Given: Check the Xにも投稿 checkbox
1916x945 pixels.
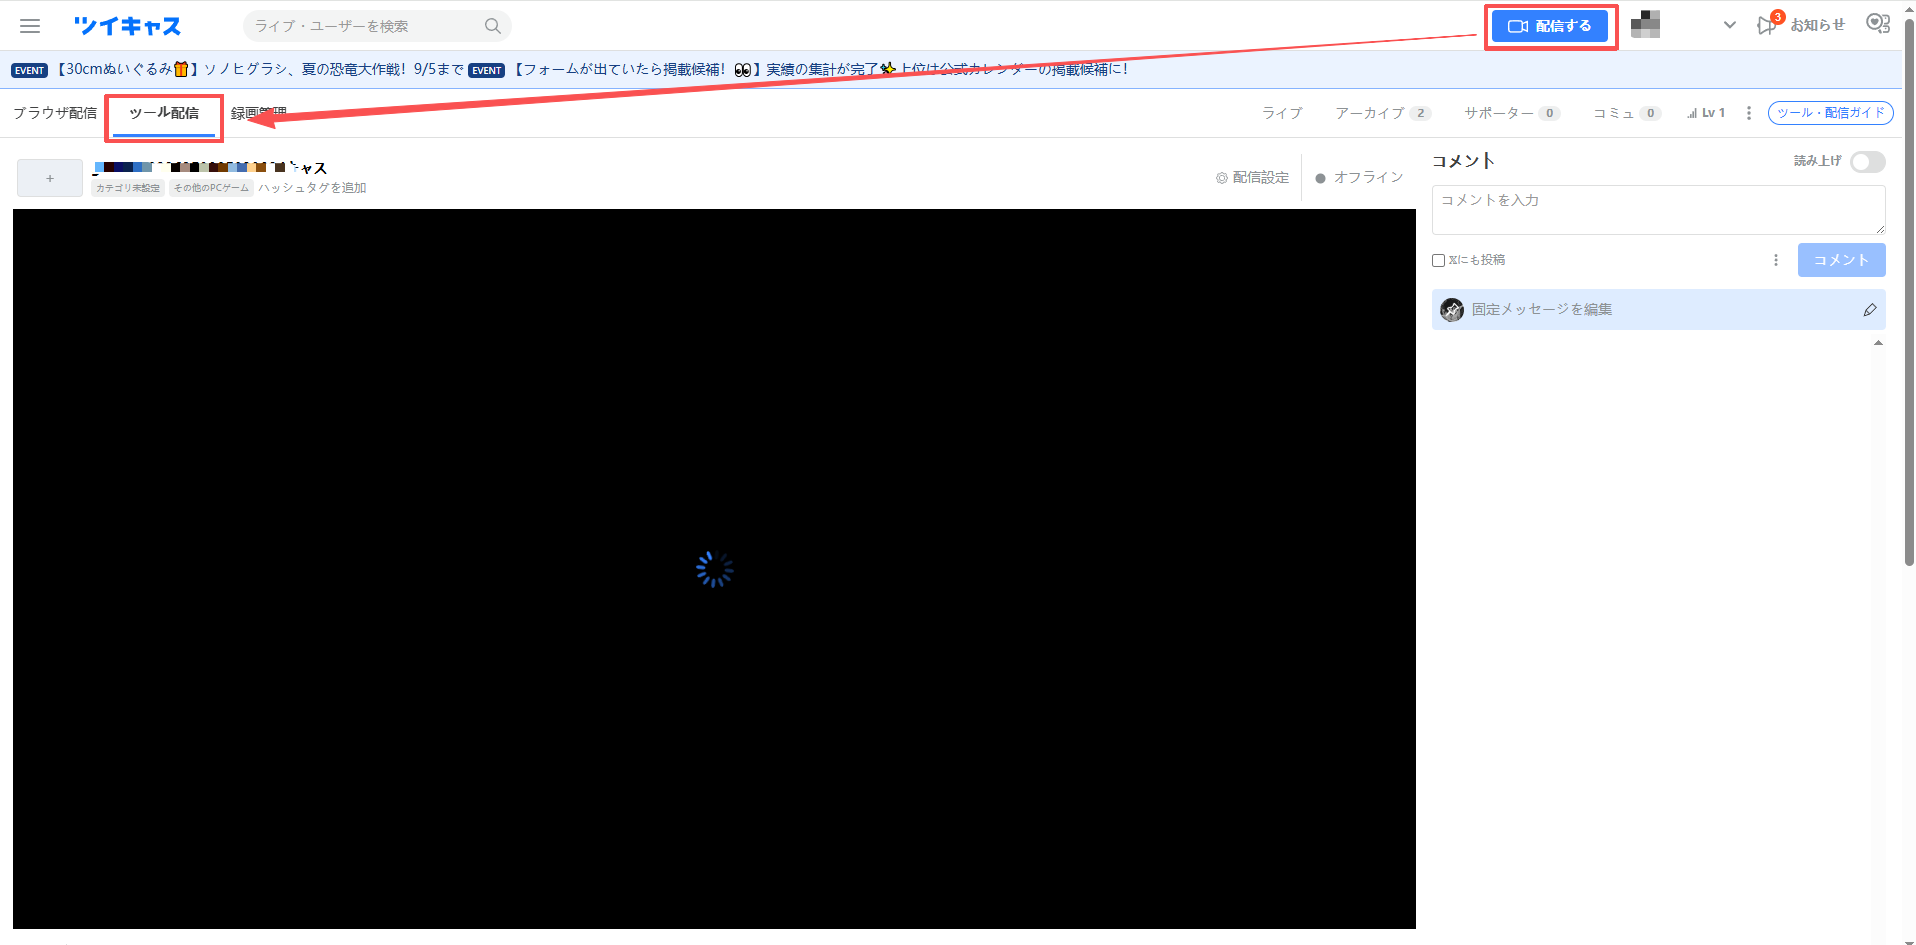Looking at the screenshot, I should coord(1438,260).
